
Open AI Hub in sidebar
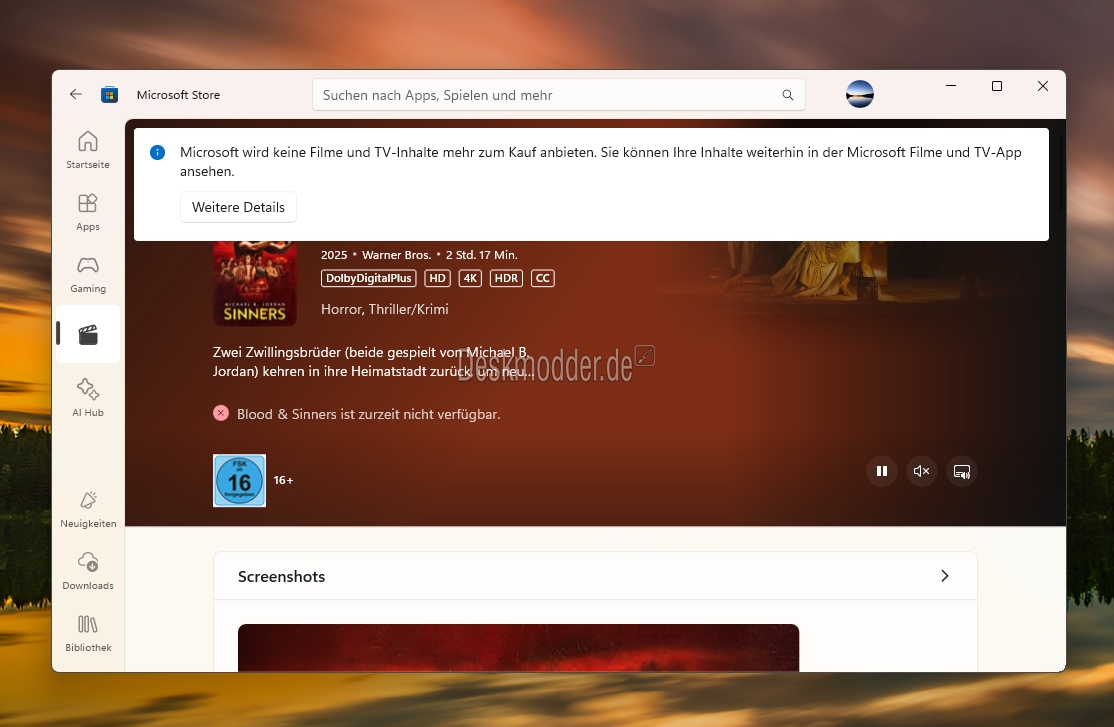tap(88, 398)
